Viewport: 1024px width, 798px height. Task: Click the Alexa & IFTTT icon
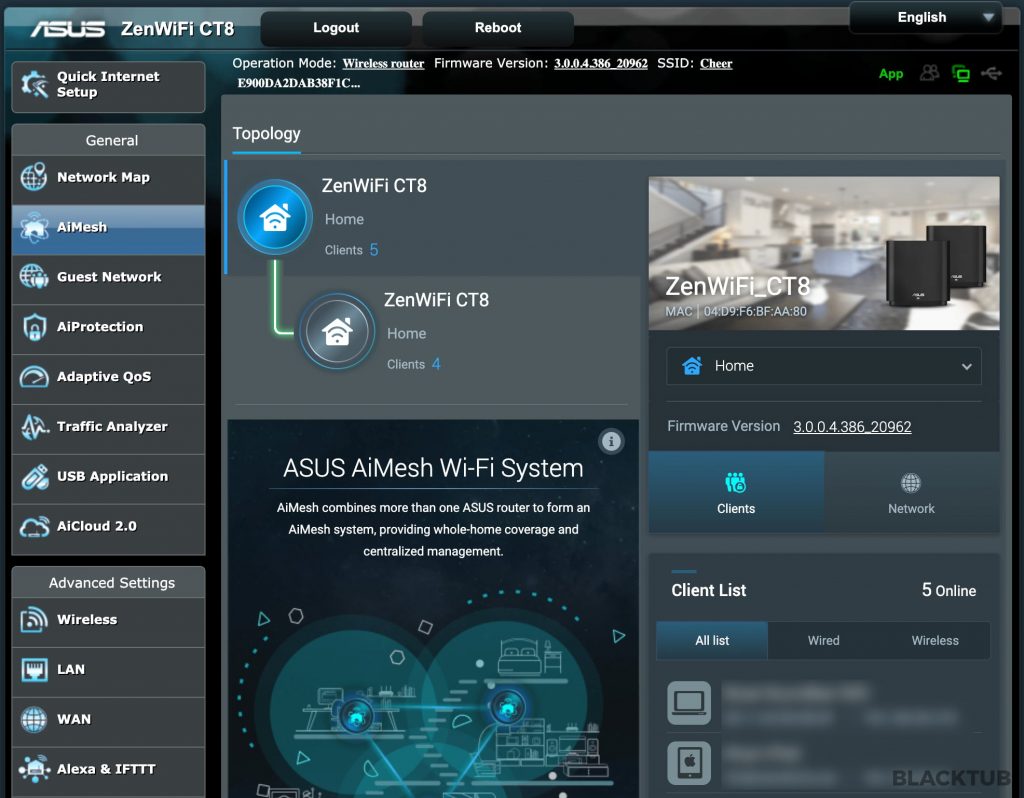34,769
